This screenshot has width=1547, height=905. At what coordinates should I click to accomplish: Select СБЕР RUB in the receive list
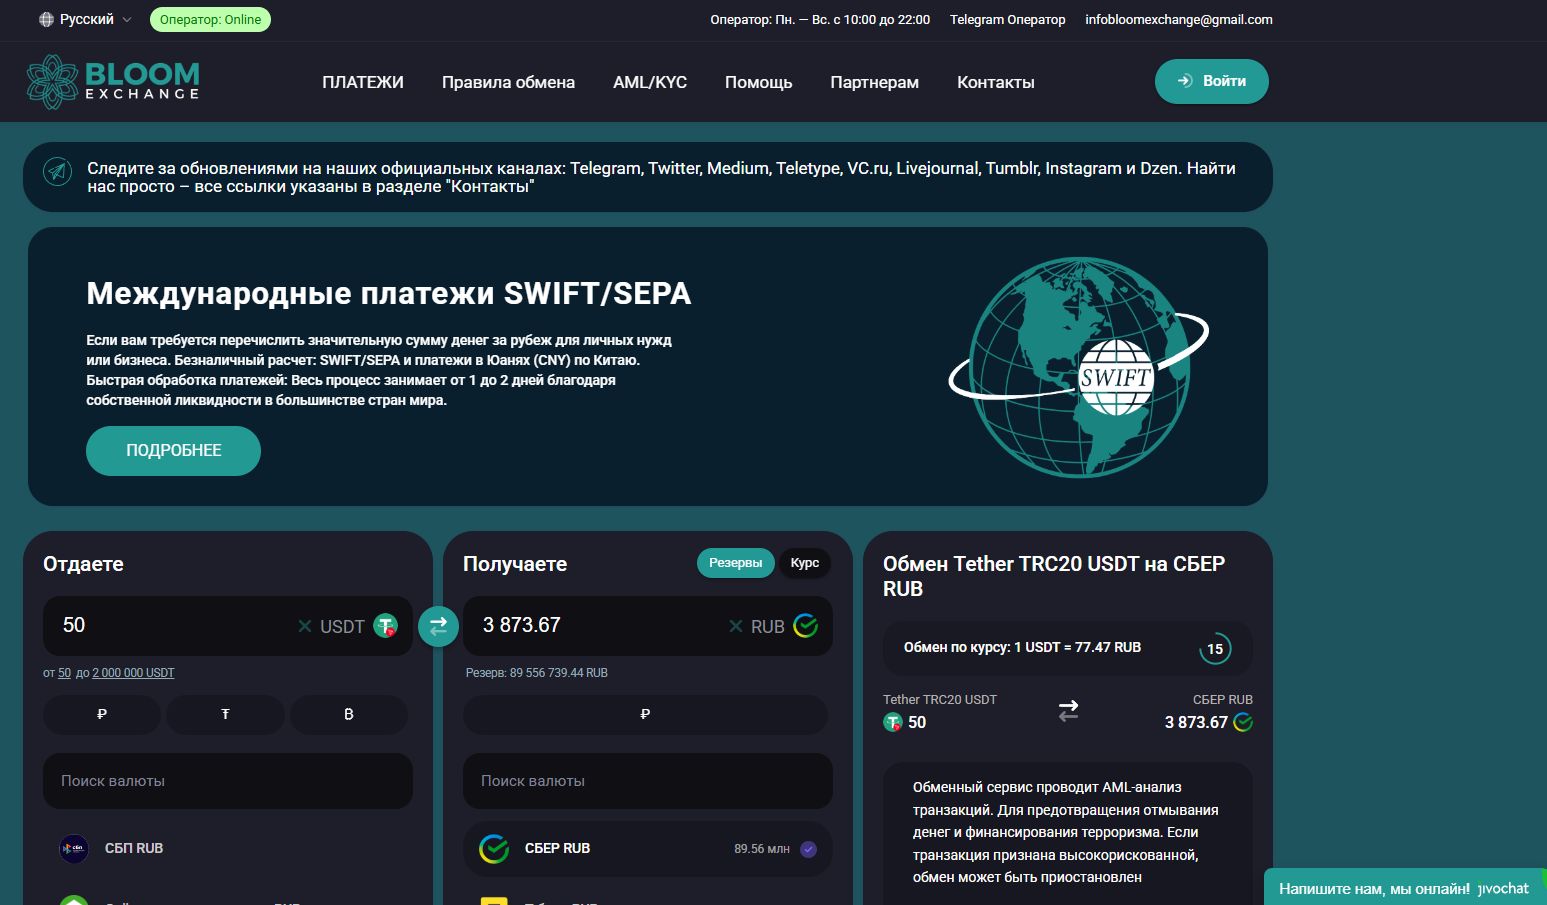click(648, 849)
